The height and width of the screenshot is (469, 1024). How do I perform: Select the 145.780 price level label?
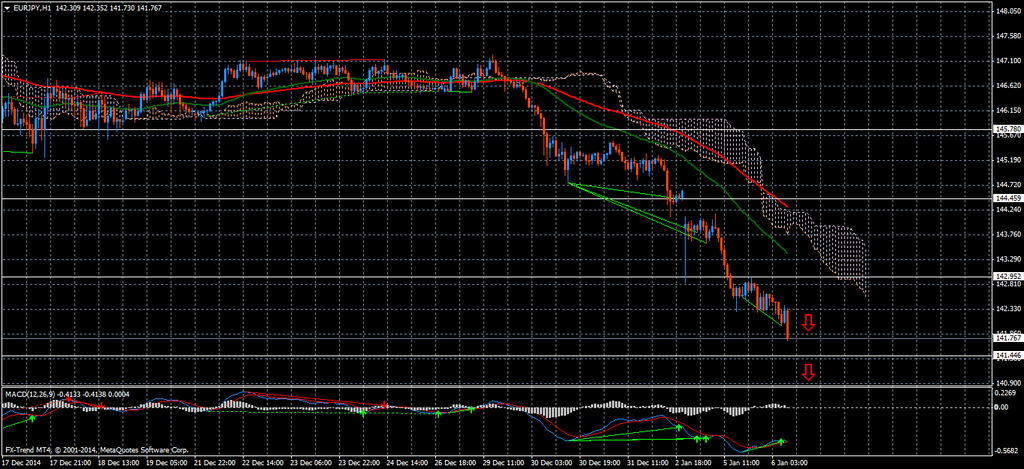coord(1007,130)
